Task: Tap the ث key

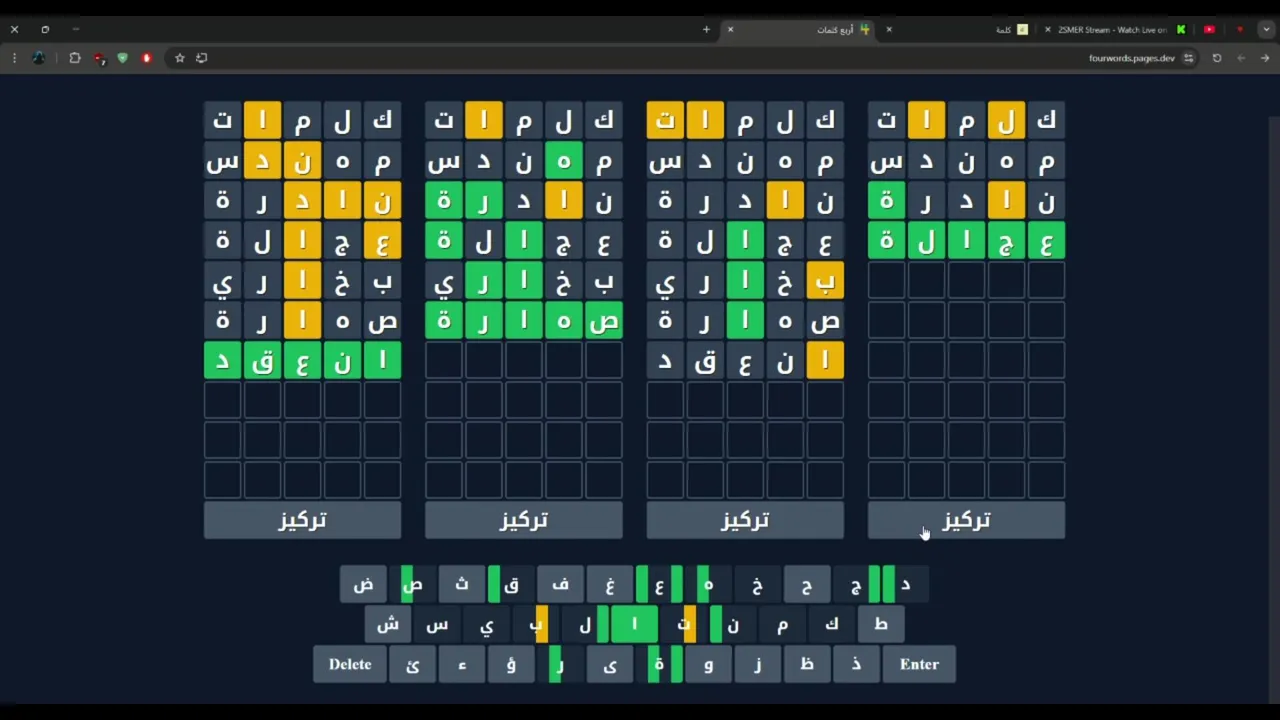Action: point(461,584)
